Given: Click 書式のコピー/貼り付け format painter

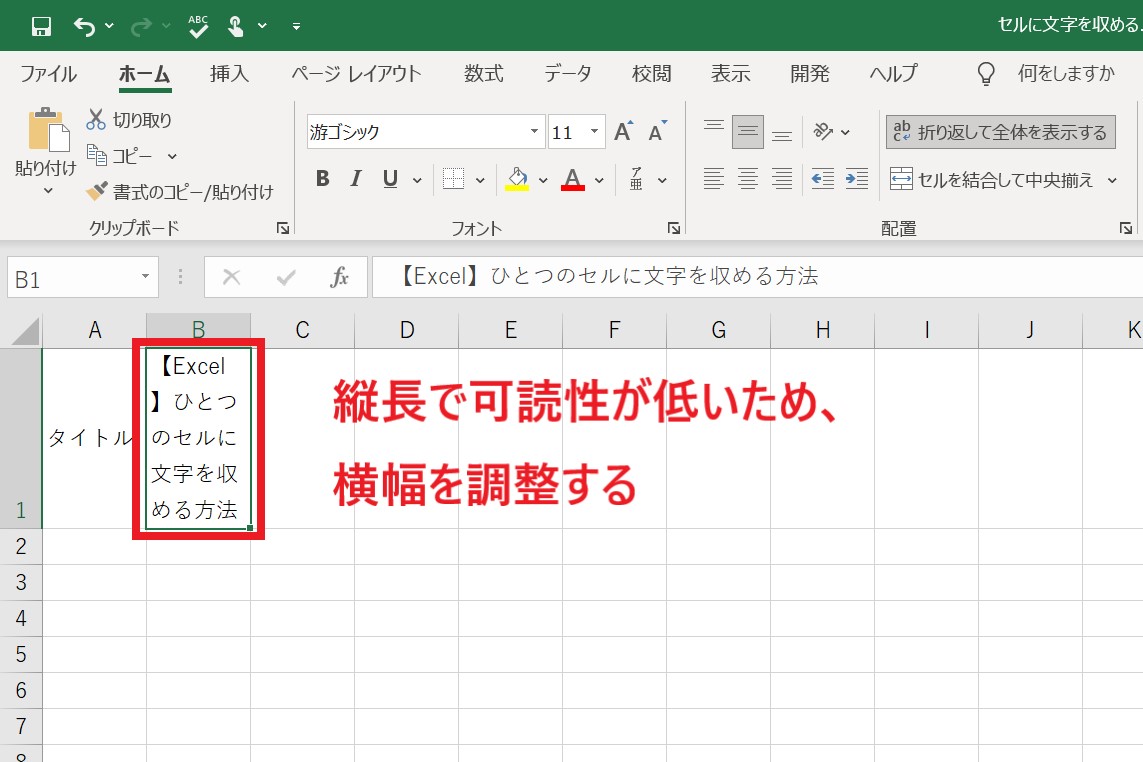Looking at the screenshot, I should click(x=179, y=192).
